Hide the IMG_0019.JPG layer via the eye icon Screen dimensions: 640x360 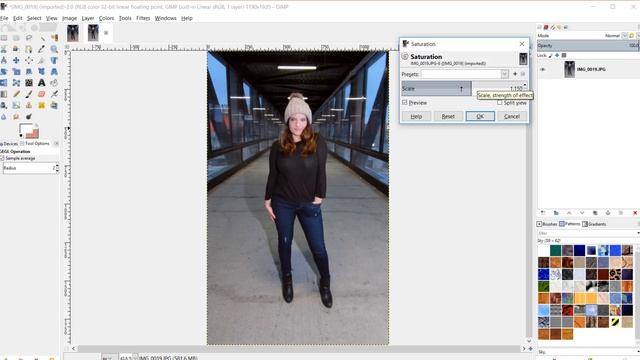tap(542, 69)
